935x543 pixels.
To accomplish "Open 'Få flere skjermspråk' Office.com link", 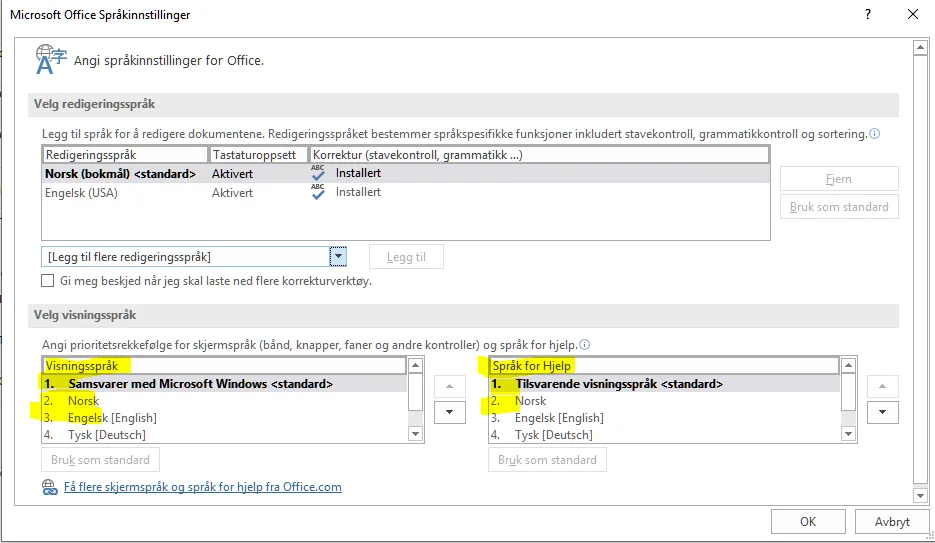I will pos(203,487).
